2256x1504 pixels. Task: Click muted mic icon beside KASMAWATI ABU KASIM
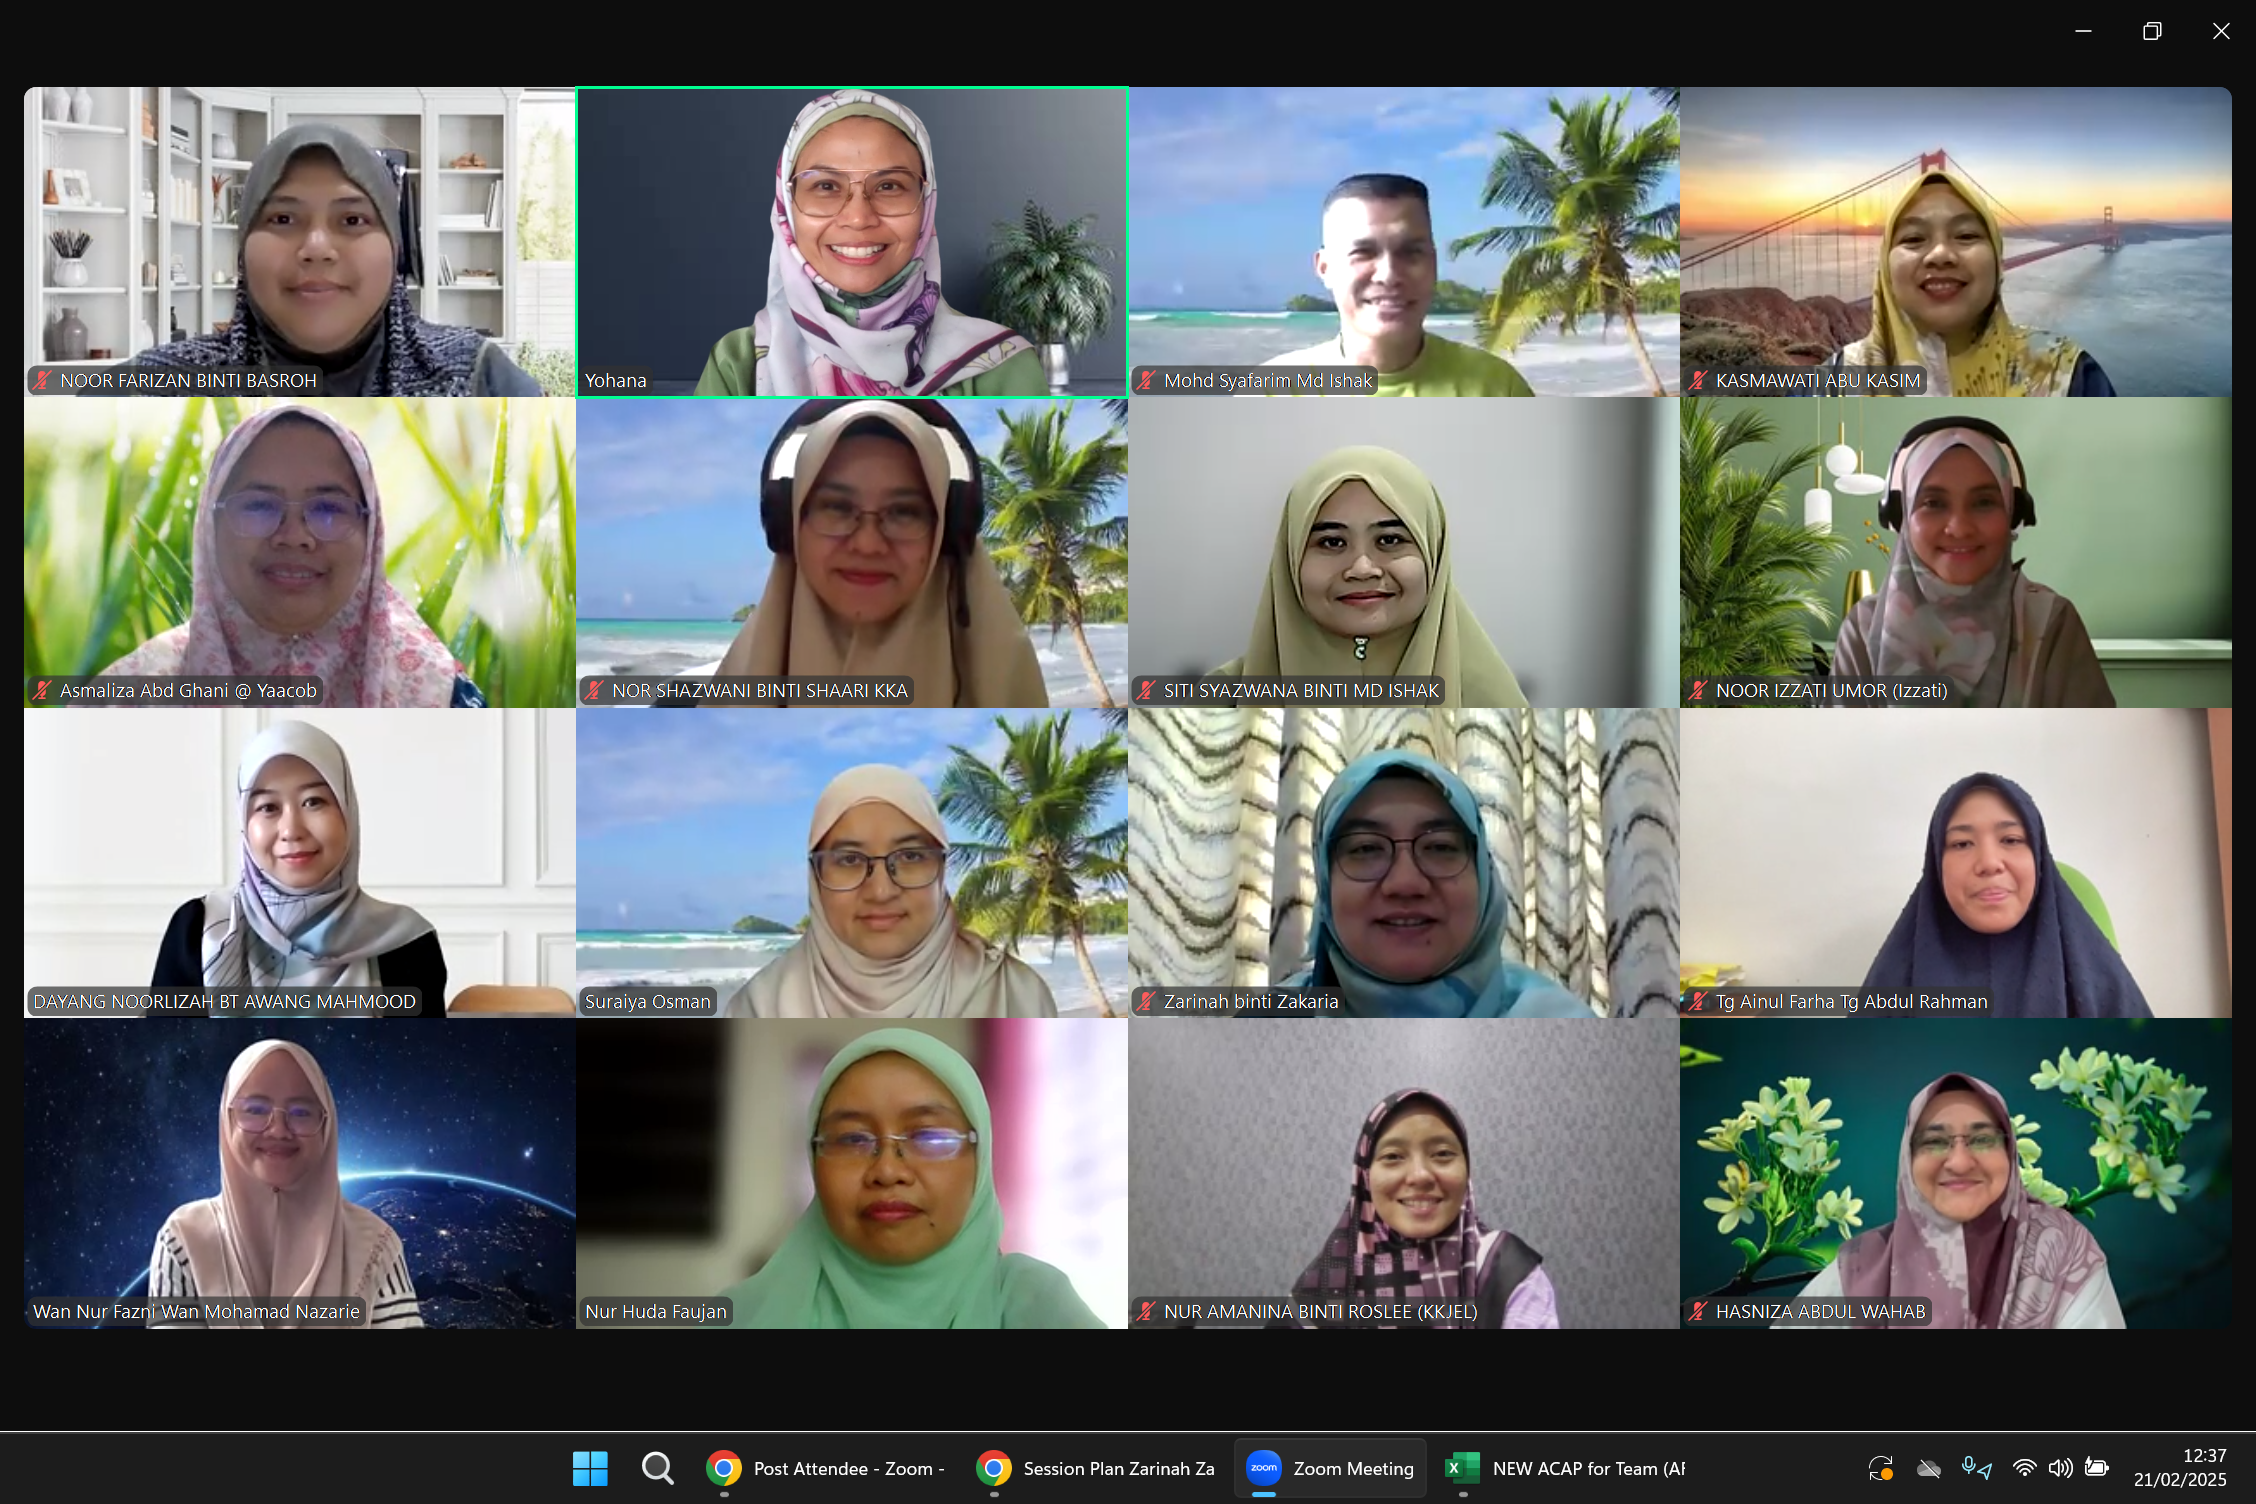pos(1698,380)
